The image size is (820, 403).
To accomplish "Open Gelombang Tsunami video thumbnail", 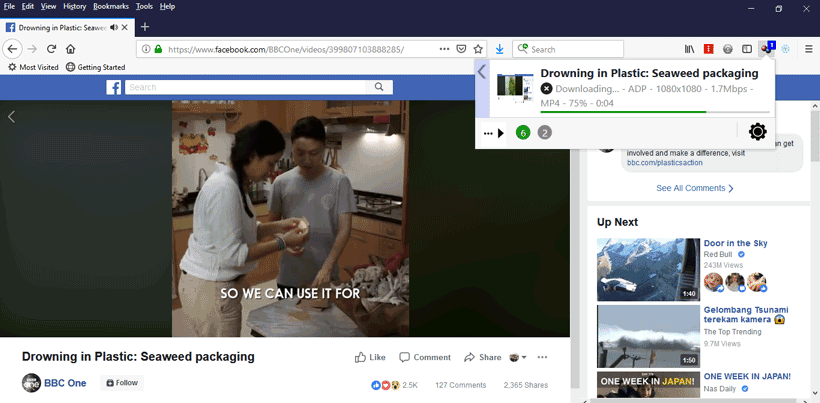I will coord(648,337).
